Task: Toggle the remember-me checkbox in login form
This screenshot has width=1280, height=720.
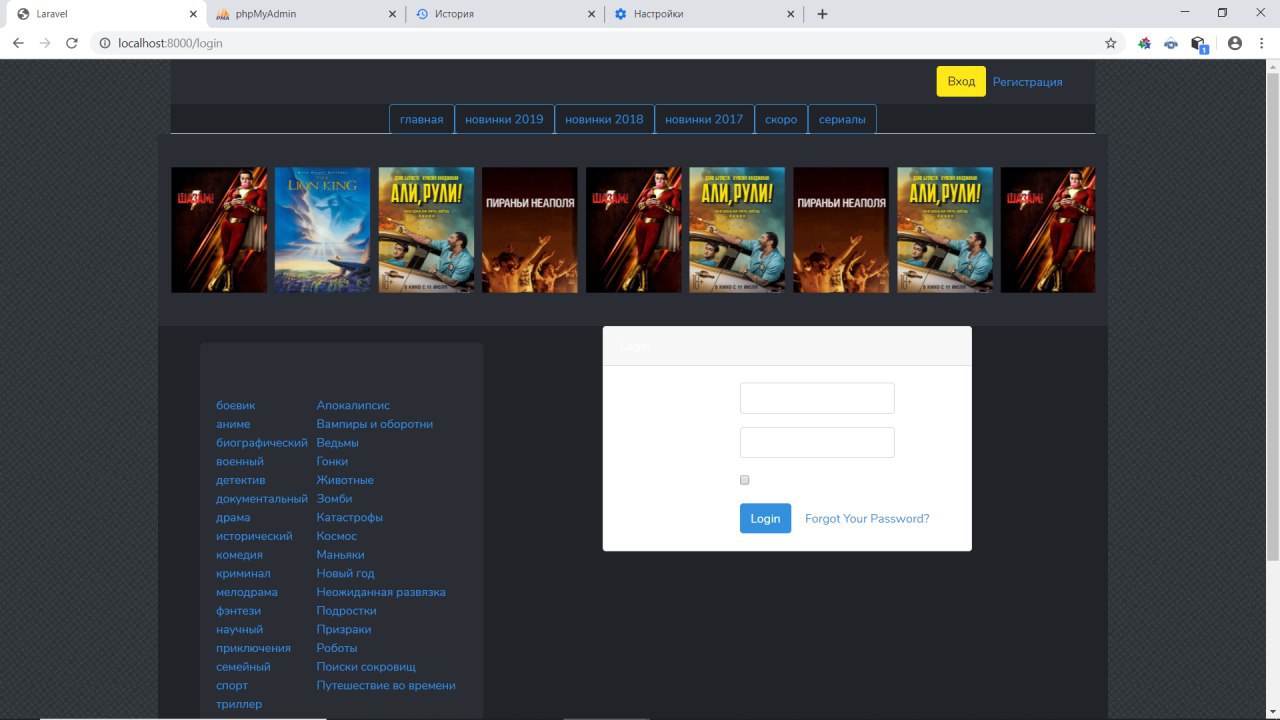Action: click(744, 480)
